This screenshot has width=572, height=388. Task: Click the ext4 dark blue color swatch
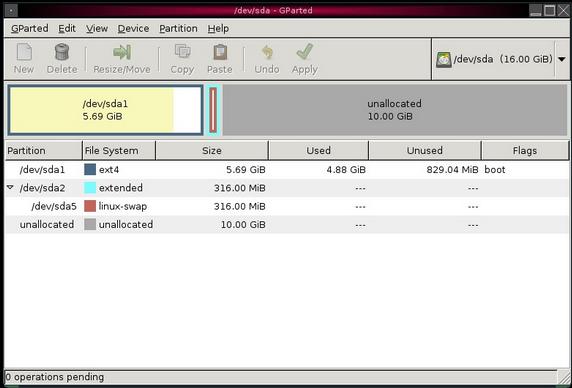(90, 169)
